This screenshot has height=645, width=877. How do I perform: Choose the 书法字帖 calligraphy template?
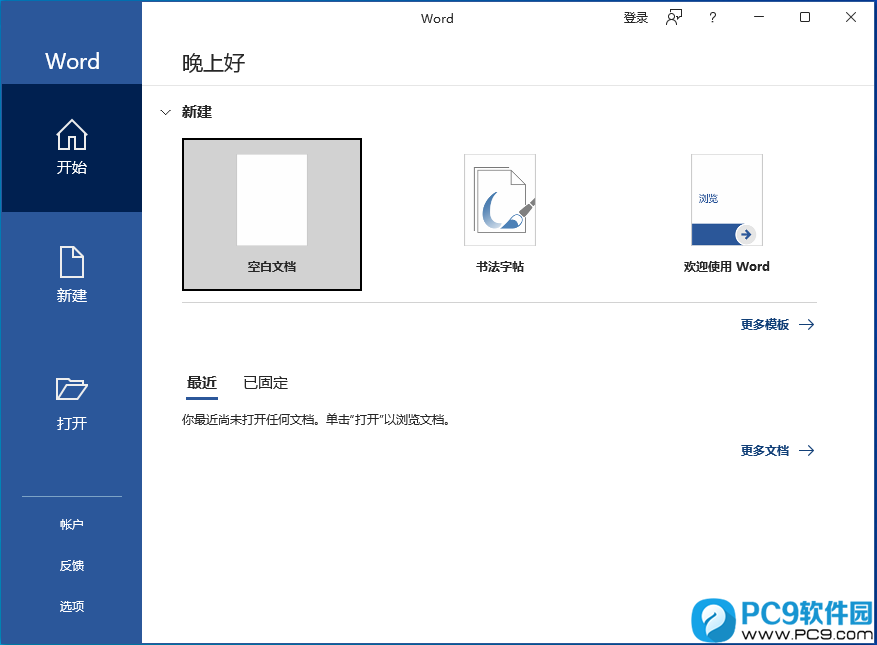[x=499, y=214]
